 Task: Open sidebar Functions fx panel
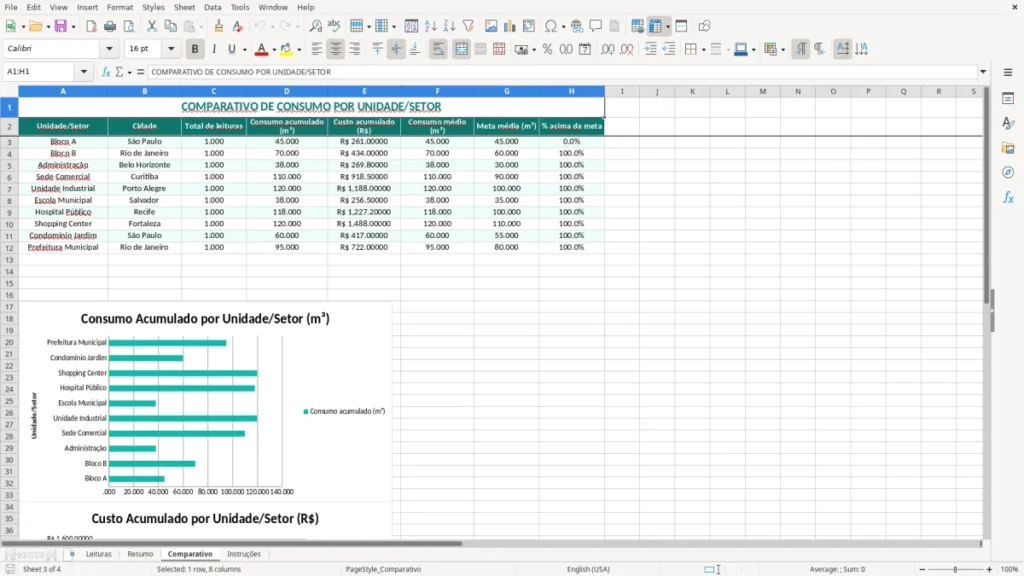click(x=1008, y=197)
